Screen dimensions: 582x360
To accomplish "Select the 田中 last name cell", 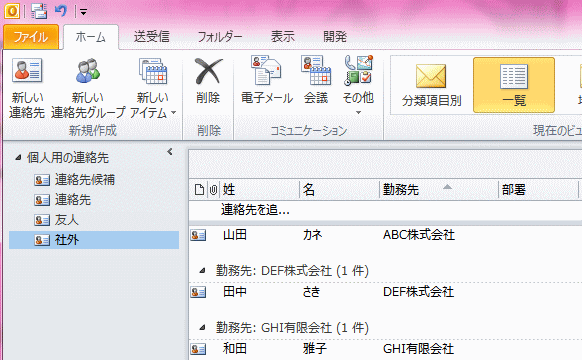I will [x=235, y=292].
